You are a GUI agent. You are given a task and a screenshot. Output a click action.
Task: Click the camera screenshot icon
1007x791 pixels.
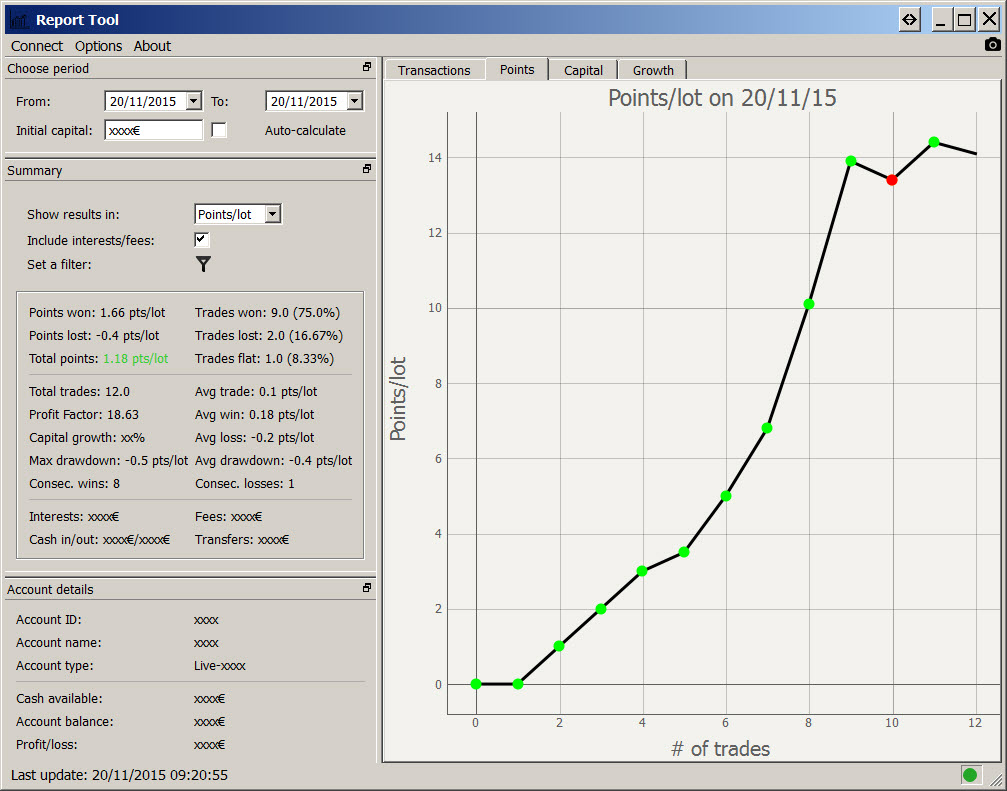point(992,45)
